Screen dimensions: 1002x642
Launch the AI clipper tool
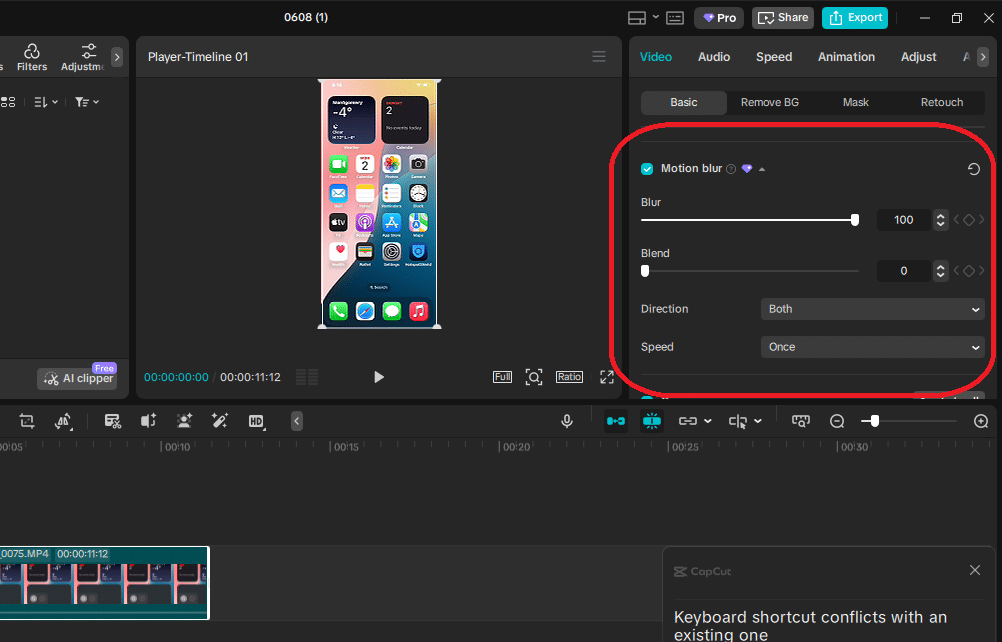77,378
